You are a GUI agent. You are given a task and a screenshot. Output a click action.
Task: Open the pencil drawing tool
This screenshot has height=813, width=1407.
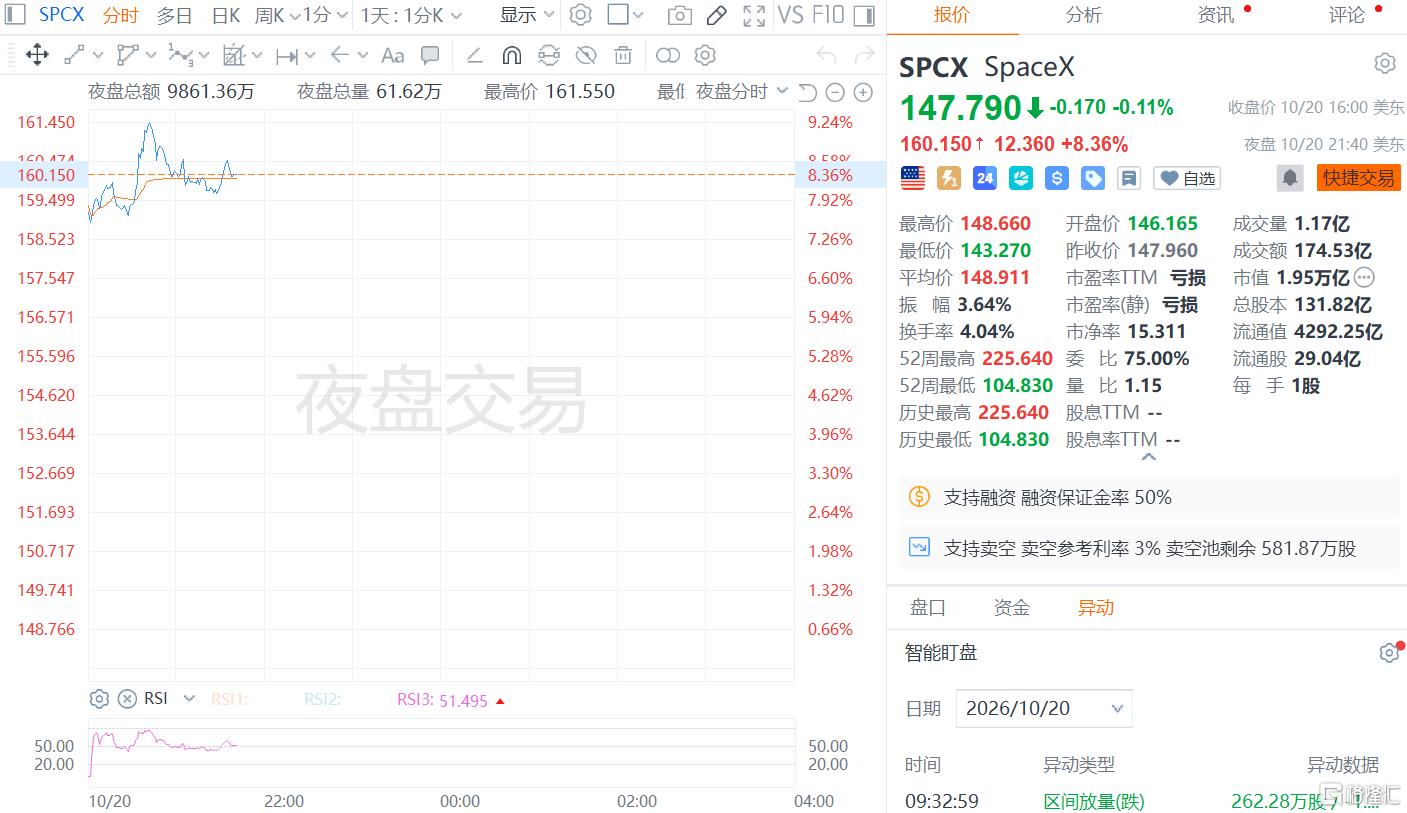tap(716, 15)
